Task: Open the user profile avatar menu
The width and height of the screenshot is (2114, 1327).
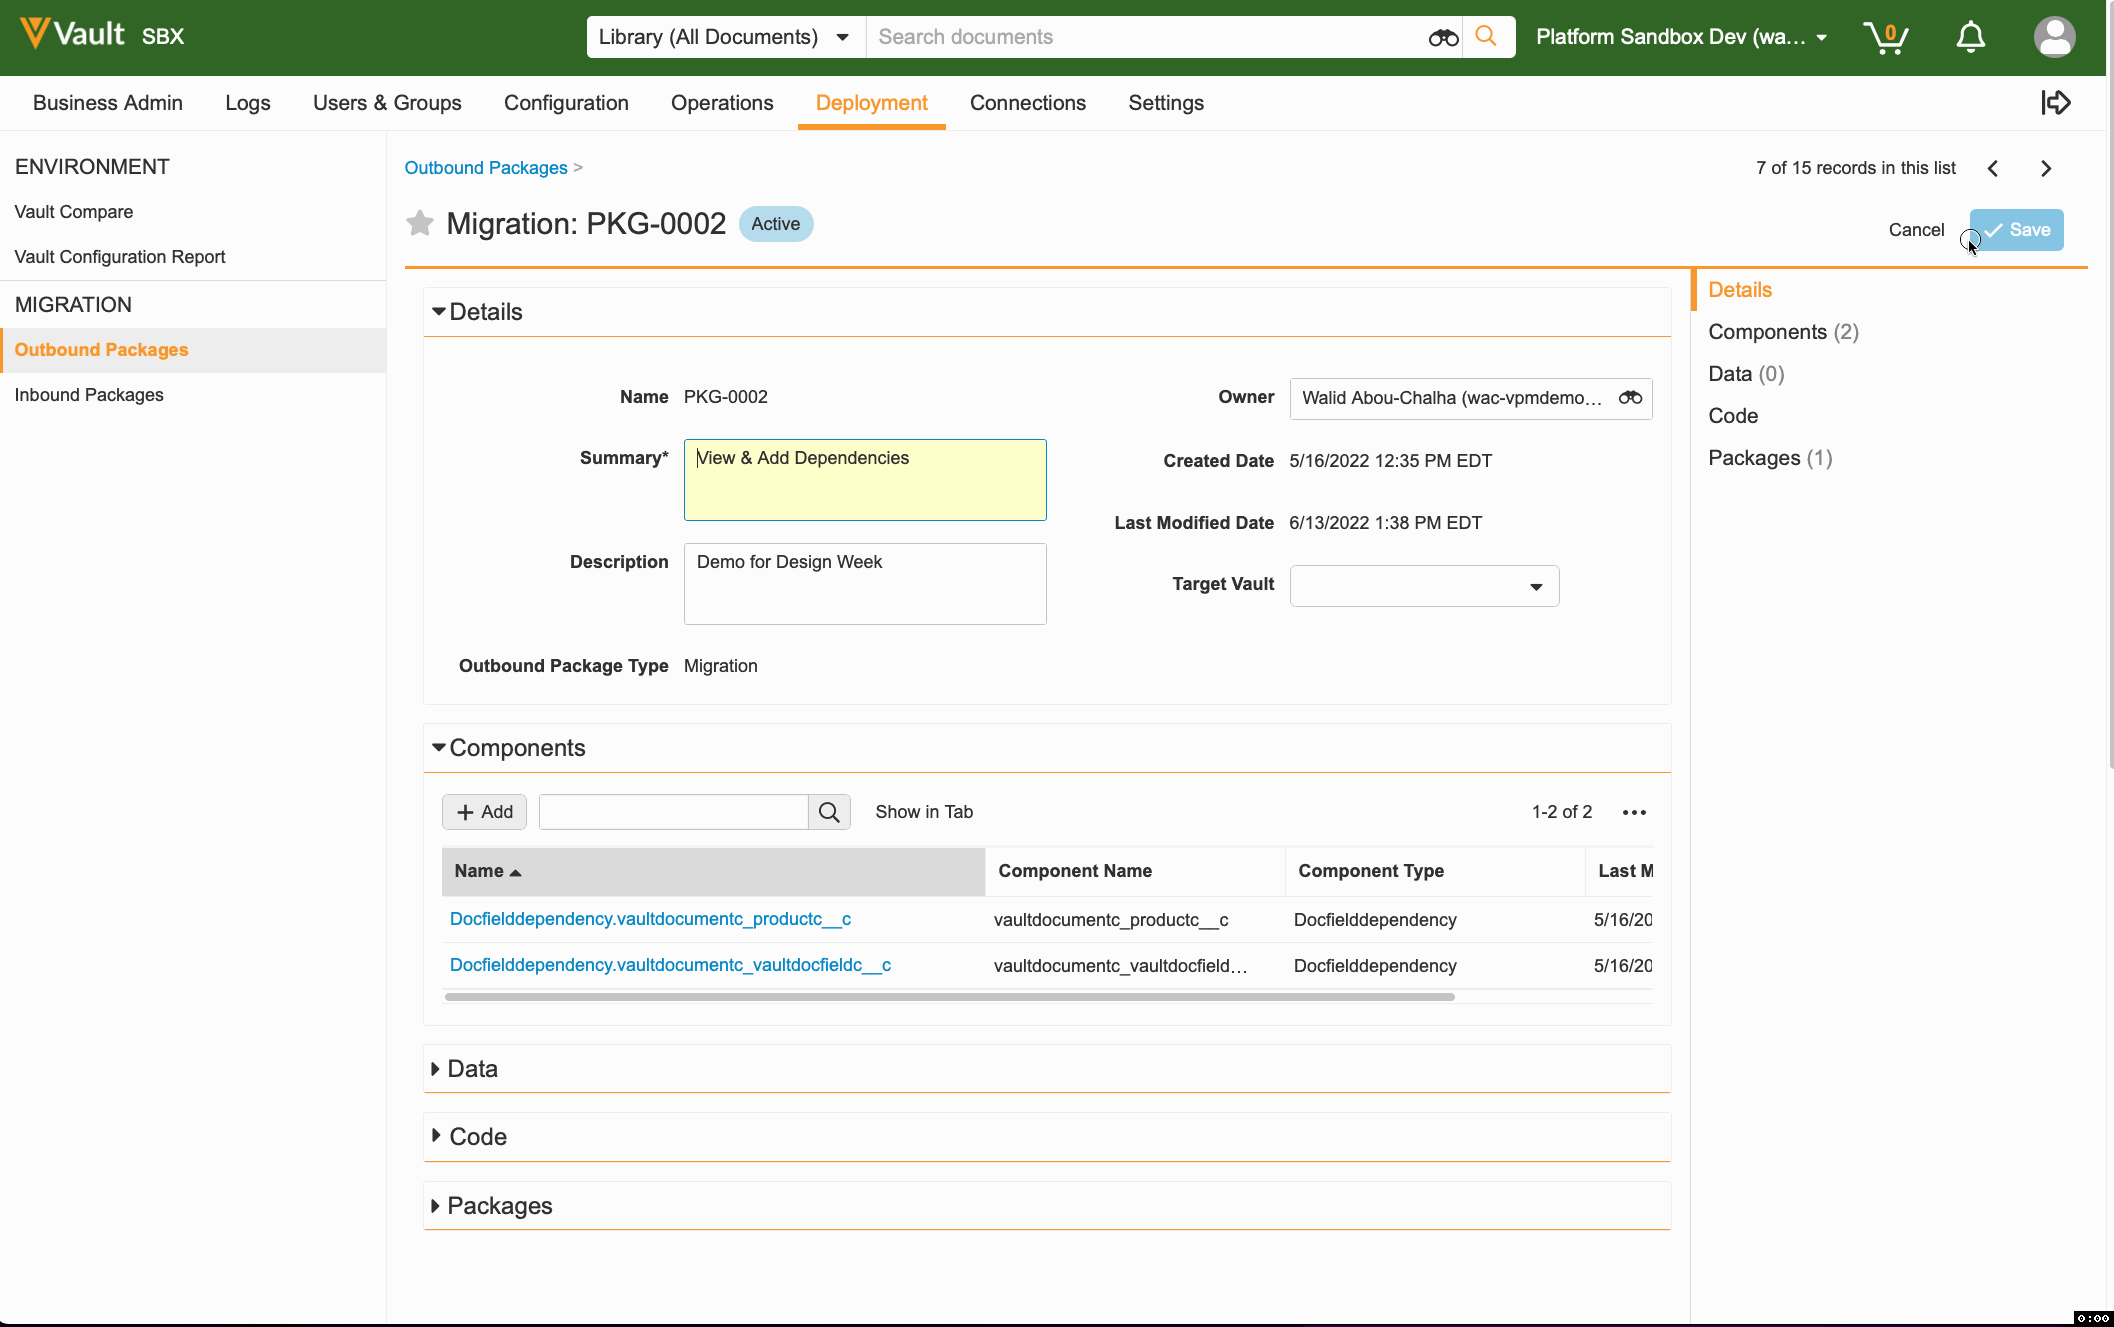Action: coord(2054,37)
